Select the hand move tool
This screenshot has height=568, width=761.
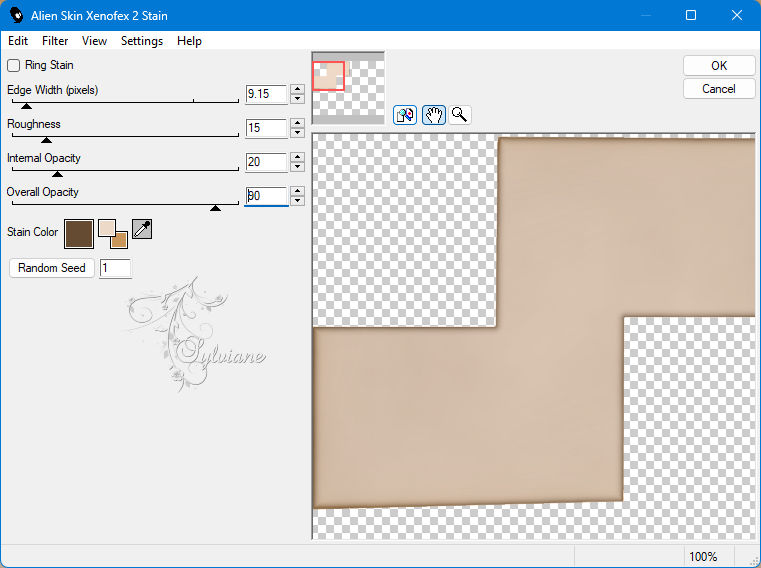433,115
